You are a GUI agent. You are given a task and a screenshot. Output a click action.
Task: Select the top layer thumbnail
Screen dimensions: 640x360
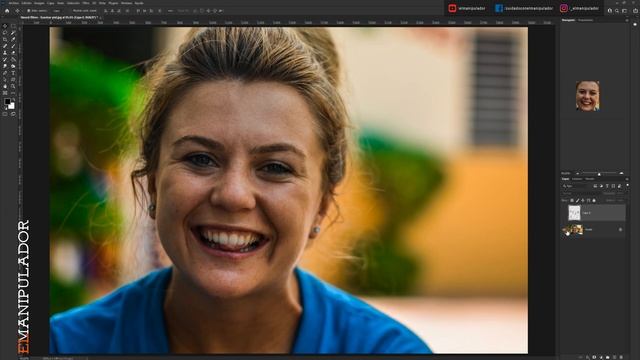tap(574, 213)
